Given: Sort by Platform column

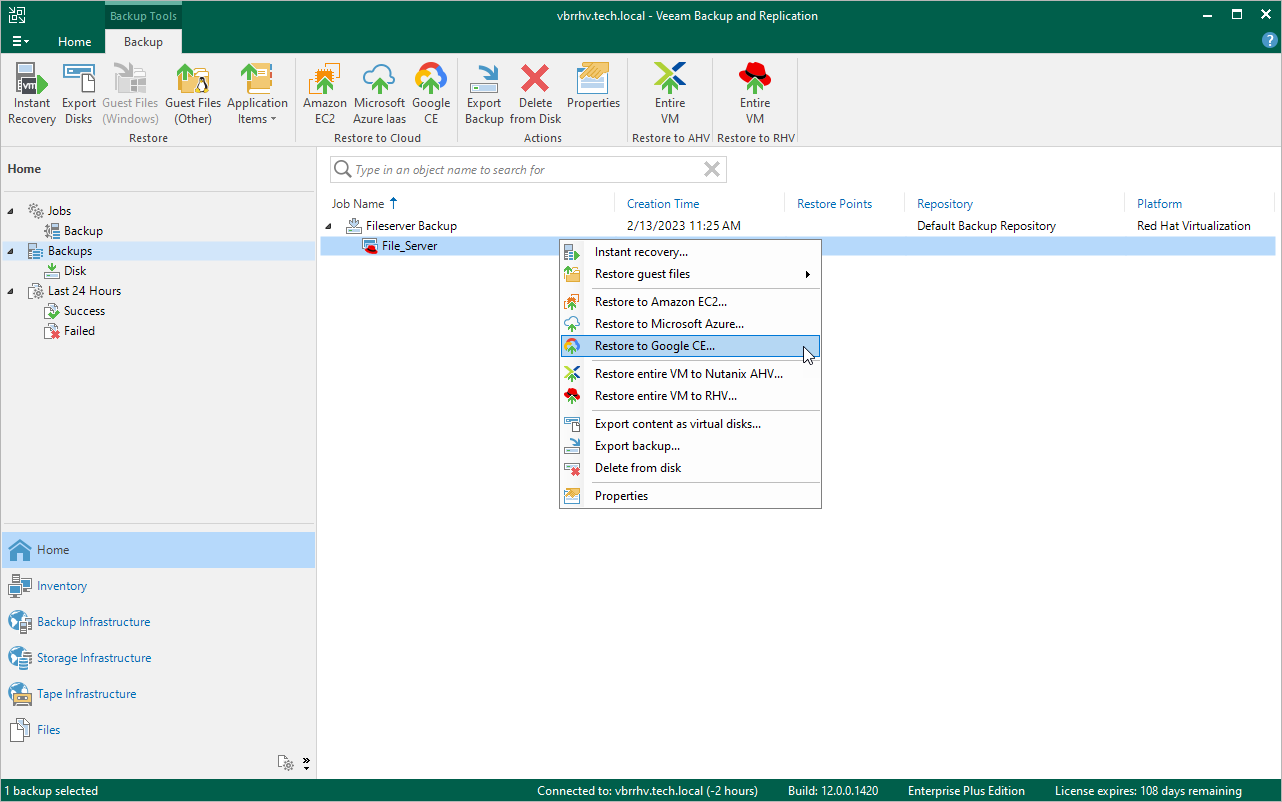Looking at the screenshot, I should tap(1159, 204).
